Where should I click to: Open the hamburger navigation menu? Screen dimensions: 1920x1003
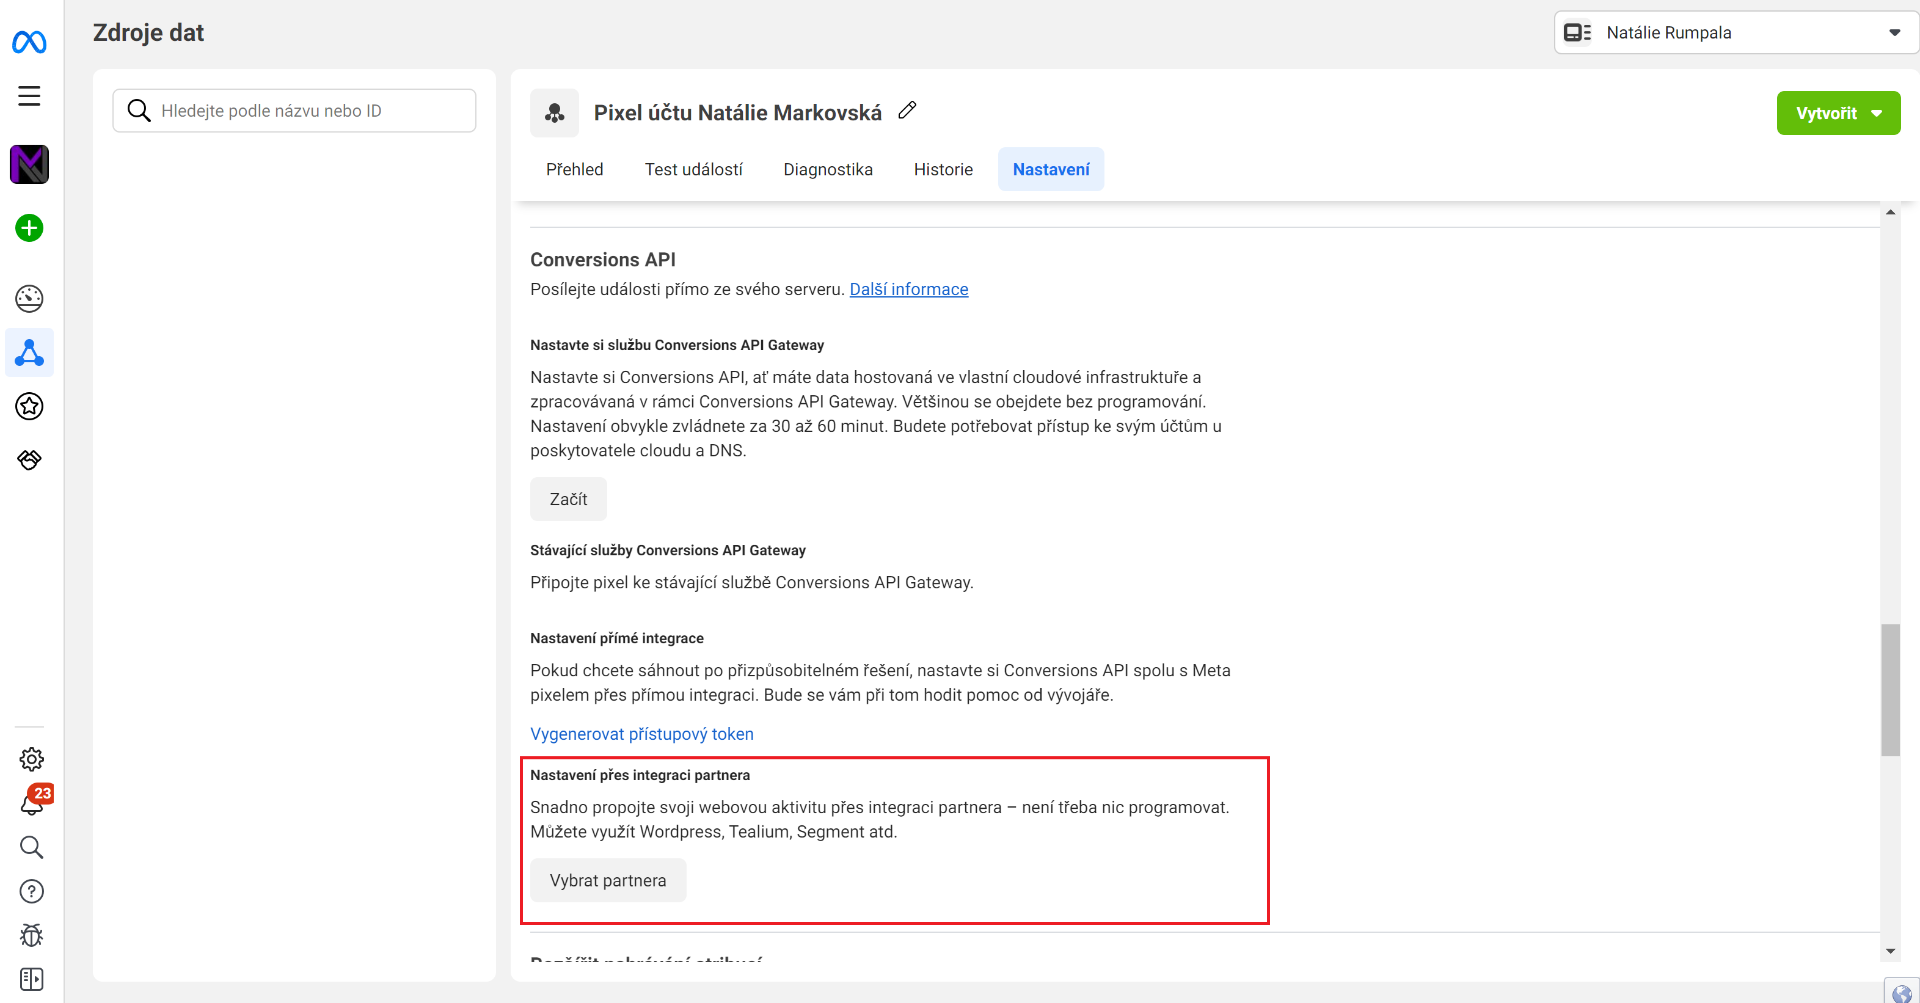tap(29, 96)
